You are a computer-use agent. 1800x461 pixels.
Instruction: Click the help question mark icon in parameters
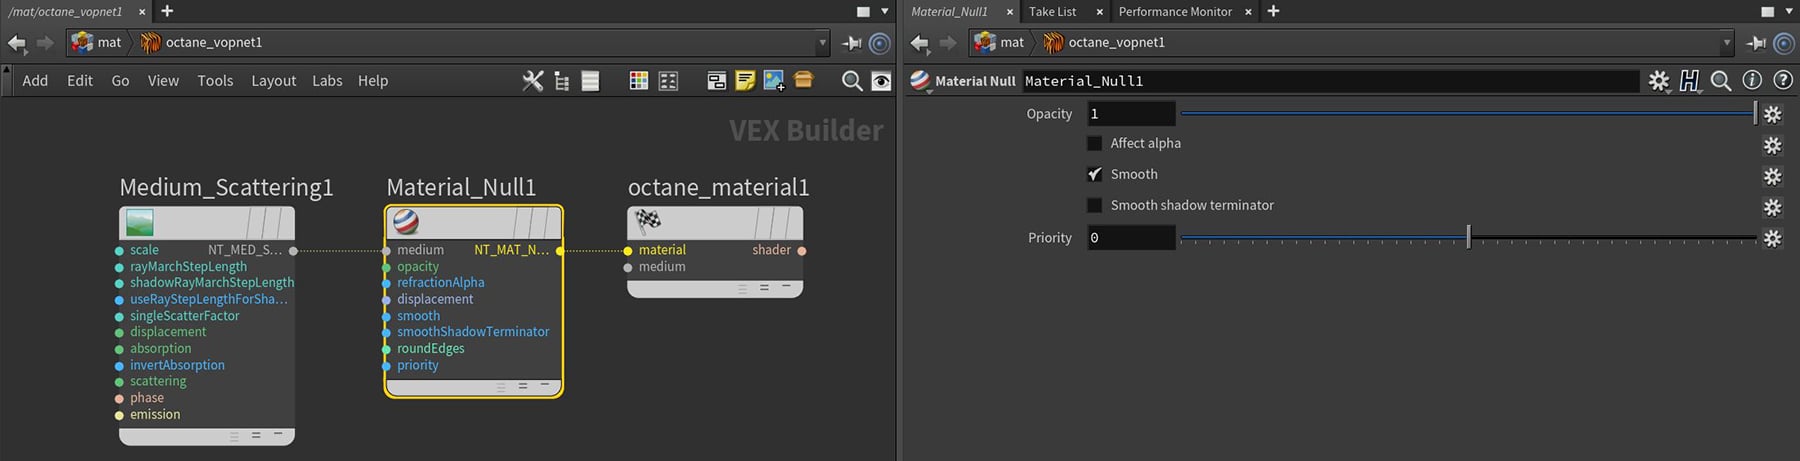click(1782, 81)
